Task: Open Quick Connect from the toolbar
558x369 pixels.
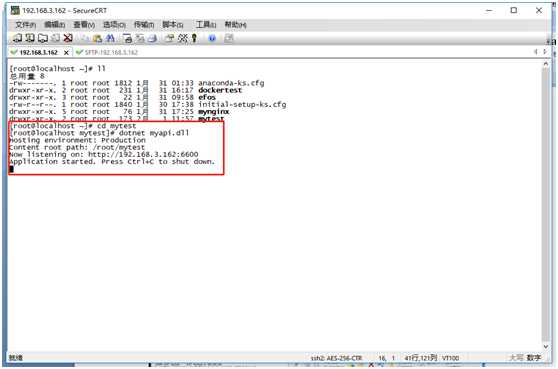Action: (x=30, y=38)
